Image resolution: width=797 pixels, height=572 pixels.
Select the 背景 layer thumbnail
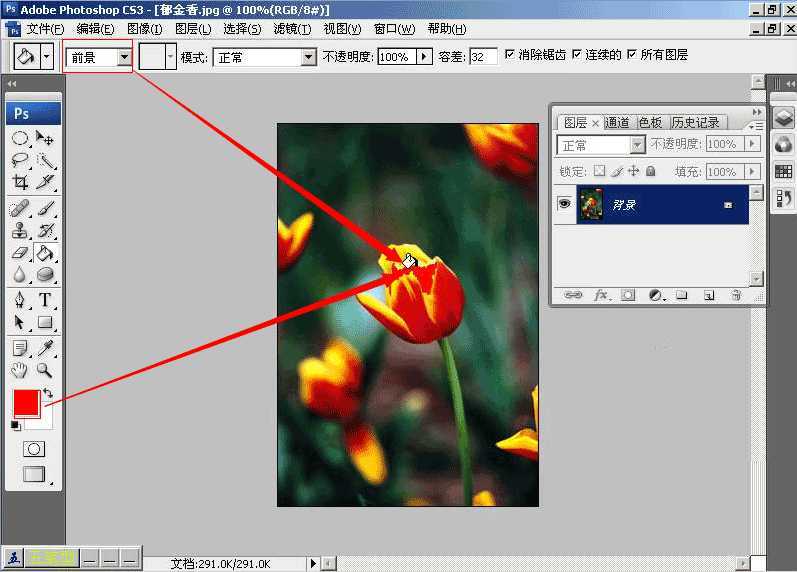click(591, 204)
